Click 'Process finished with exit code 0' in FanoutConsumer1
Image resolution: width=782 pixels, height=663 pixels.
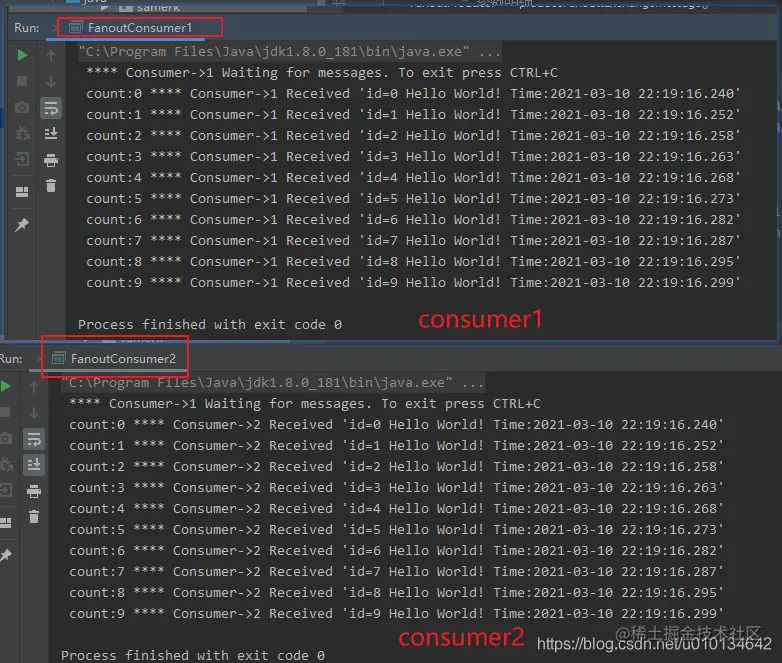[210, 325]
